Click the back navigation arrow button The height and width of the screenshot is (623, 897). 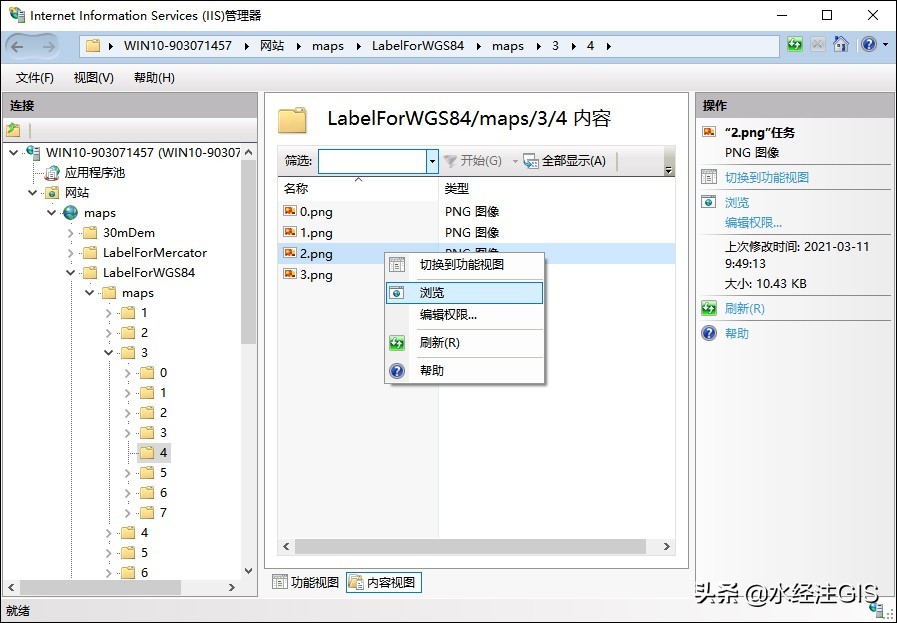(x=20, y=46)
